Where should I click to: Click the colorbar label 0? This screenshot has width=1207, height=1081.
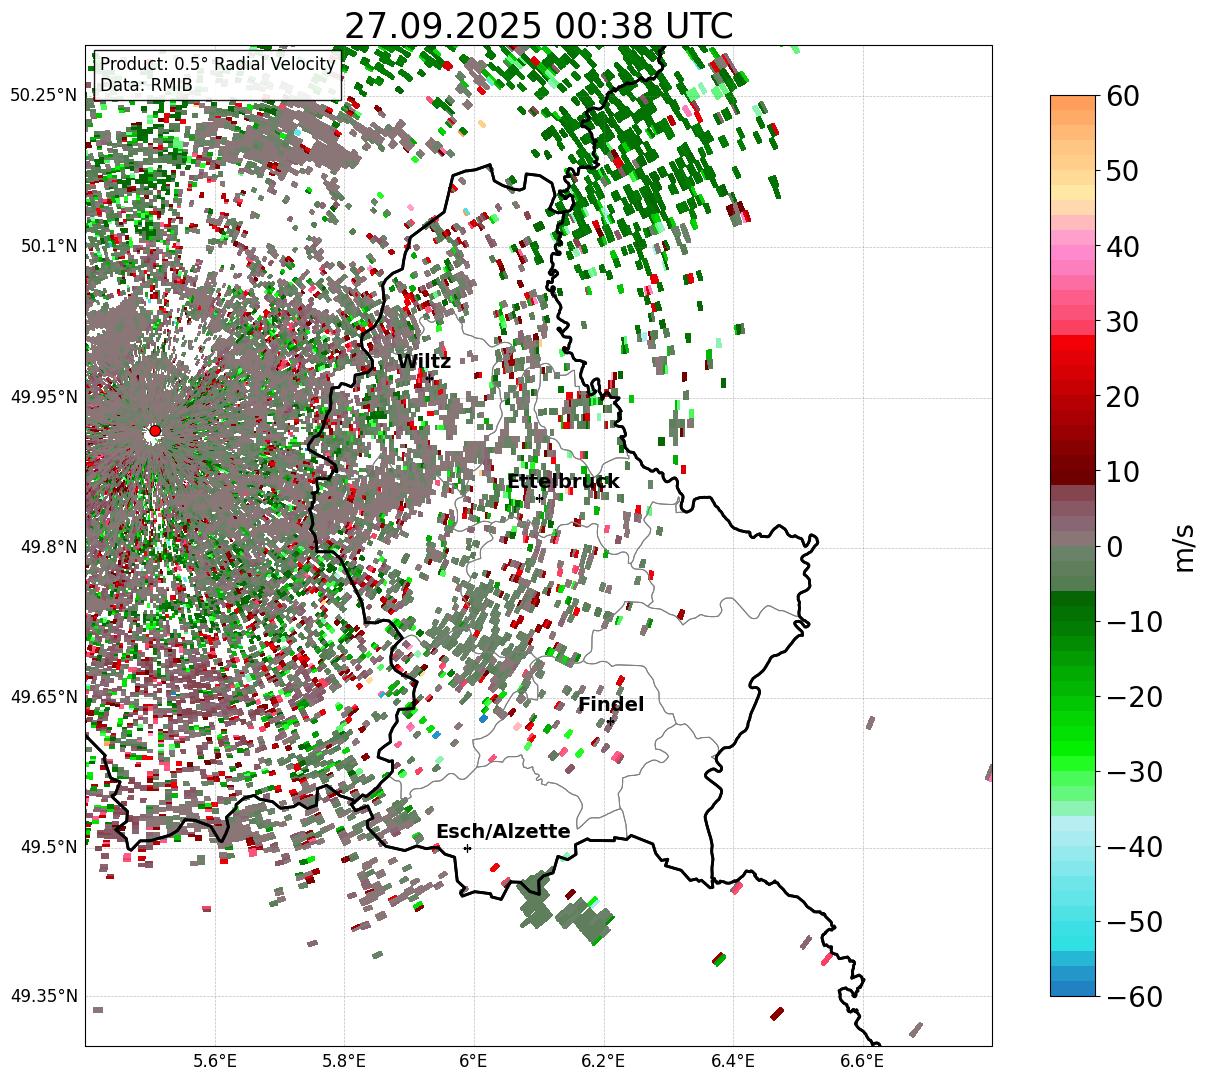(1114, 546)
